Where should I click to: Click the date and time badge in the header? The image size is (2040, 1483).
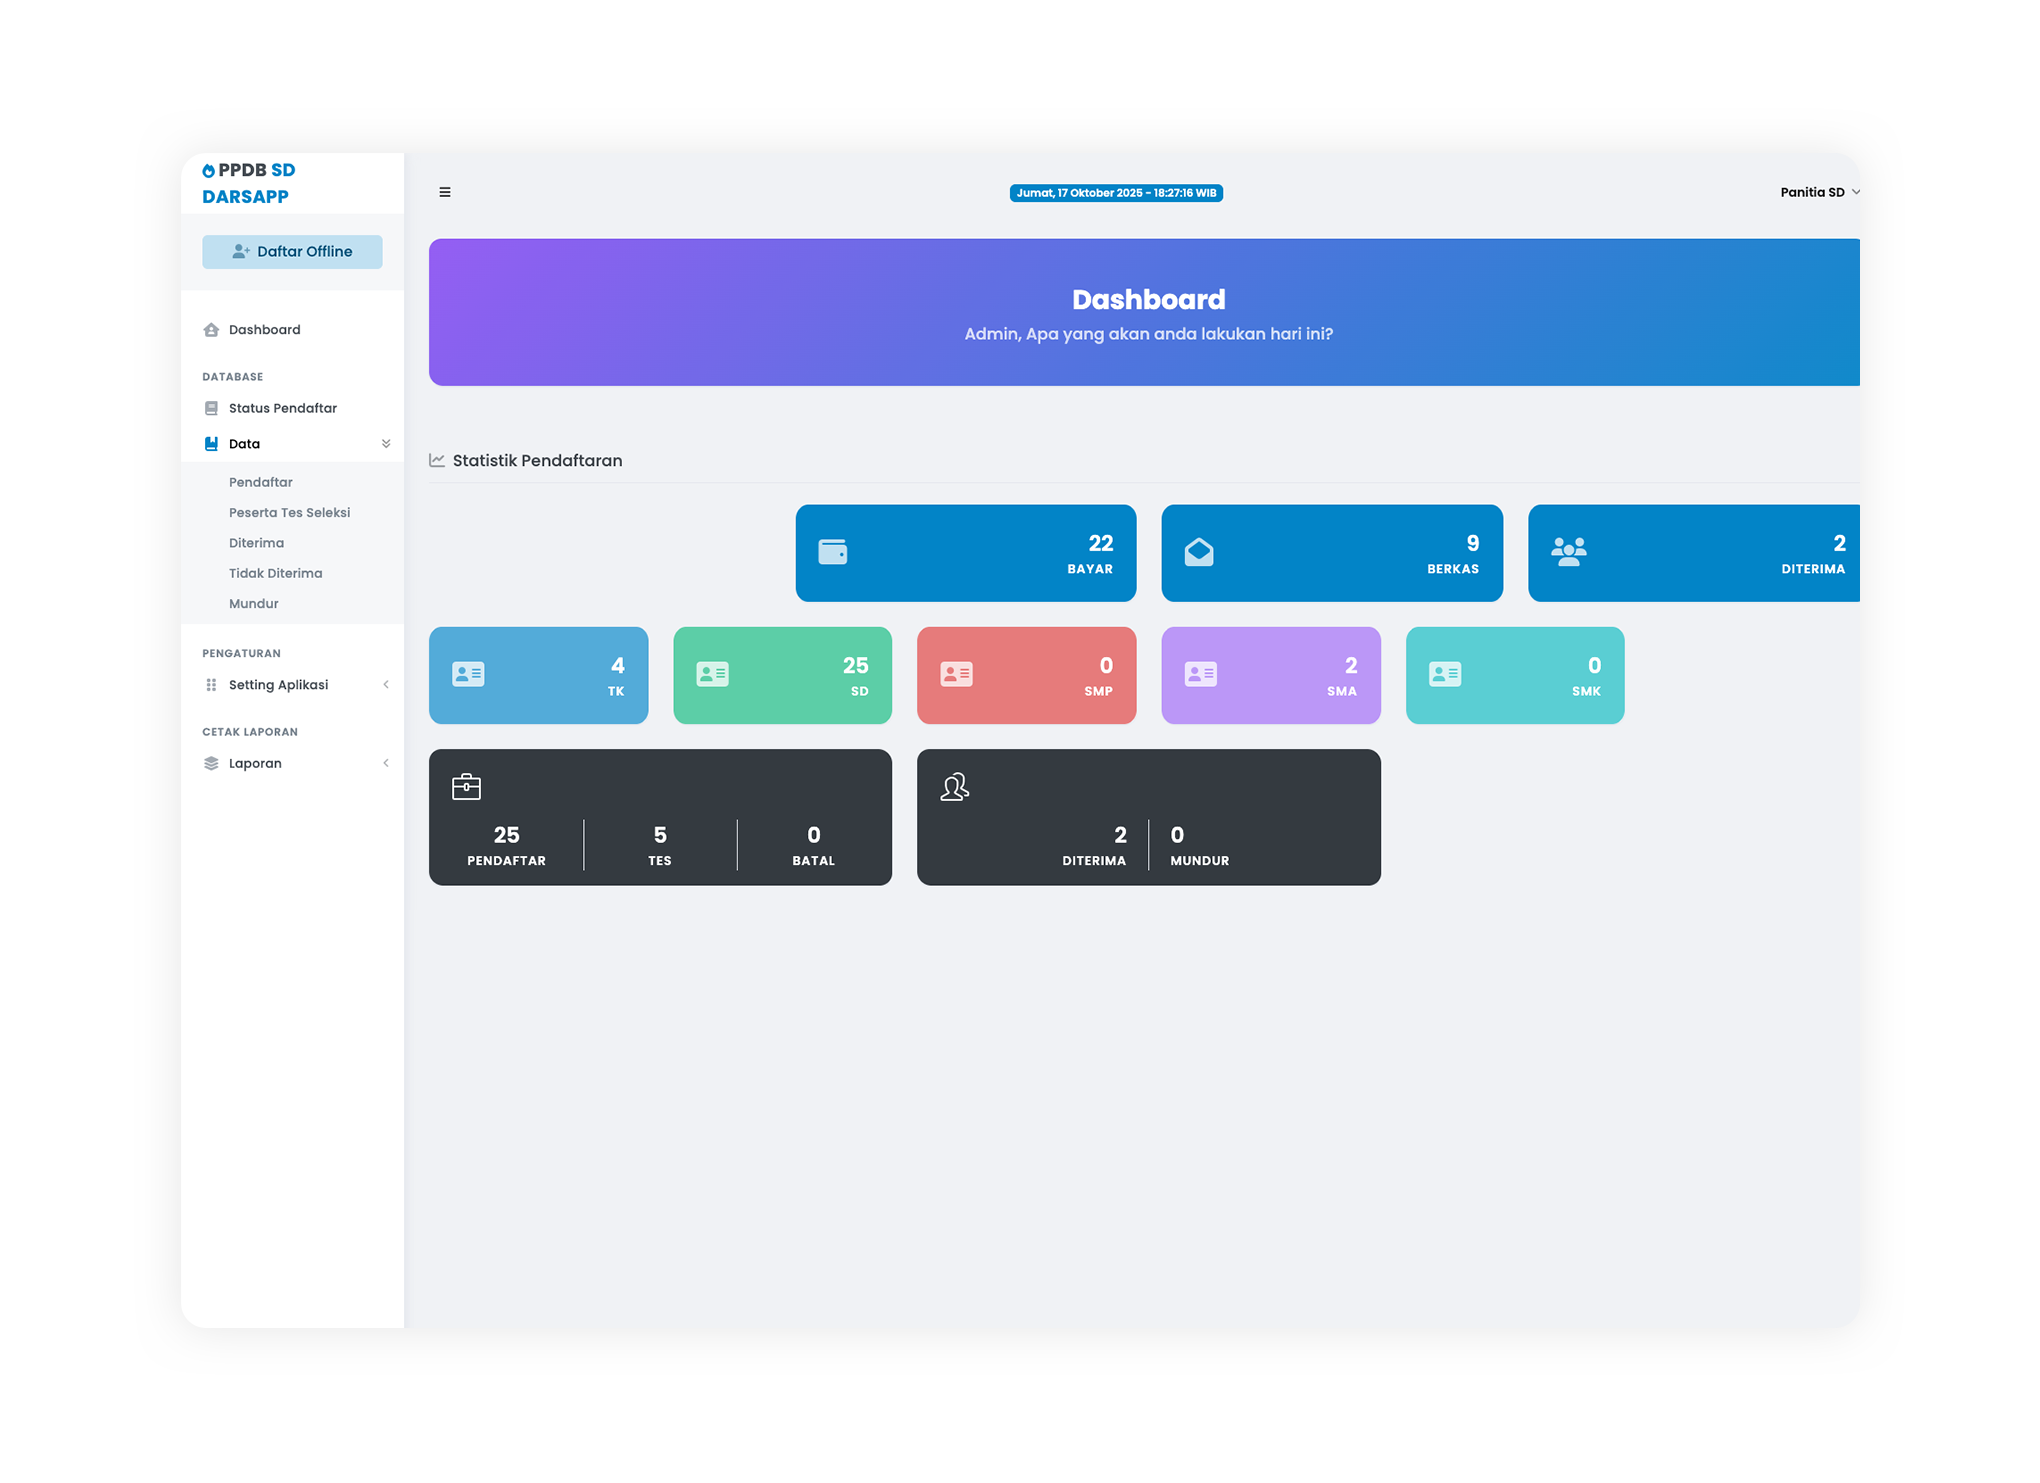[1115, 193]
